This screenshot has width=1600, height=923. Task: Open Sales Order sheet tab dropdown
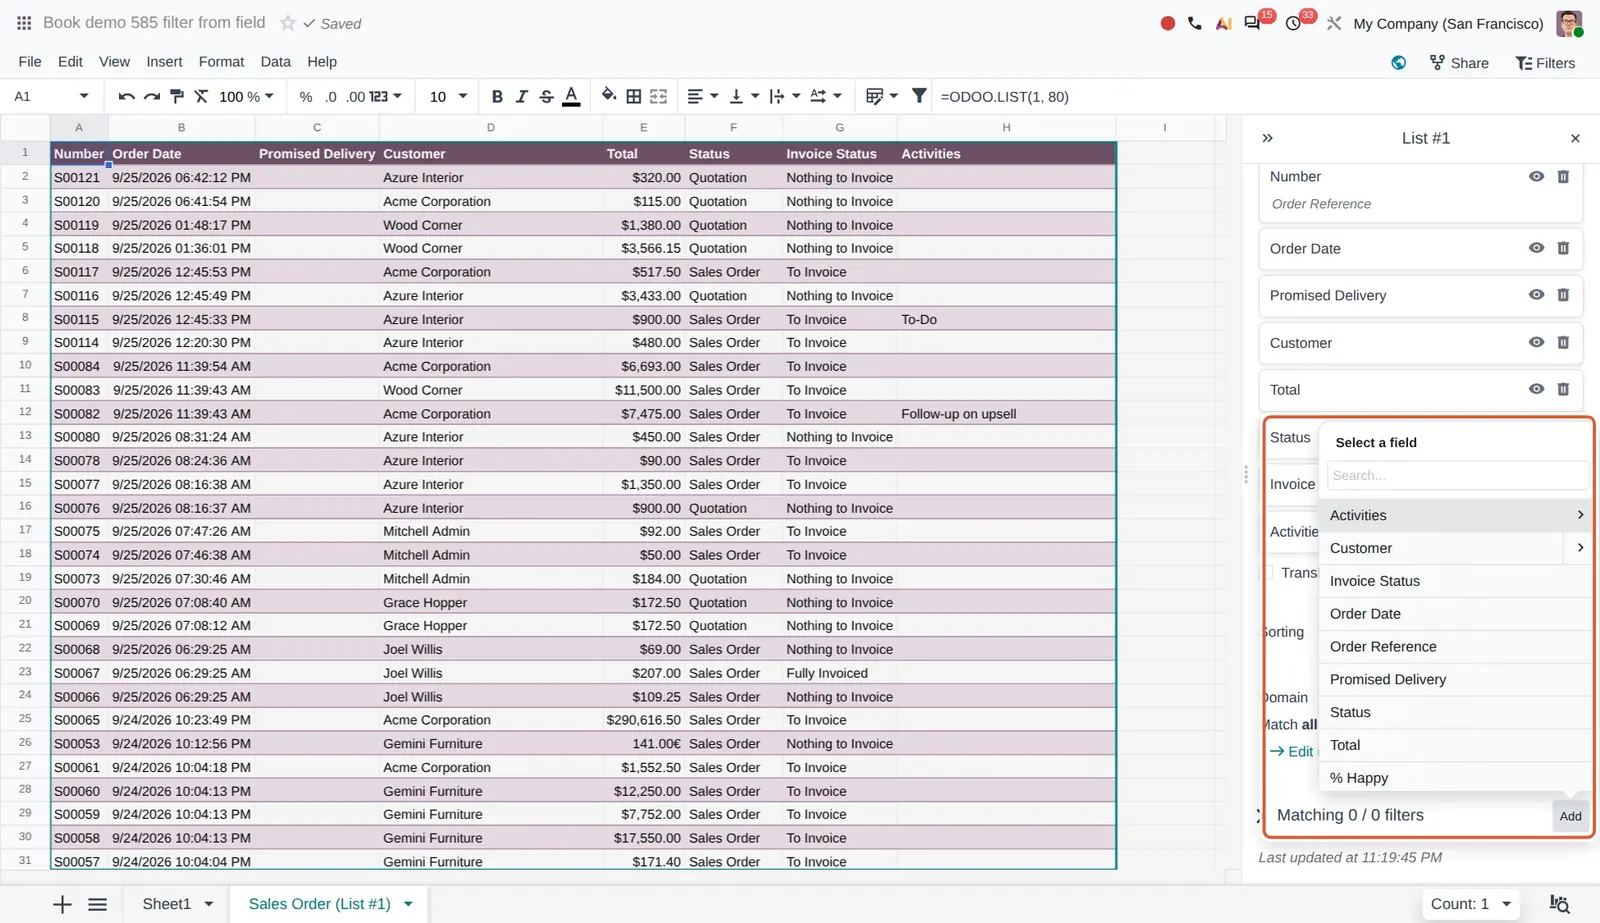[408, 904]
